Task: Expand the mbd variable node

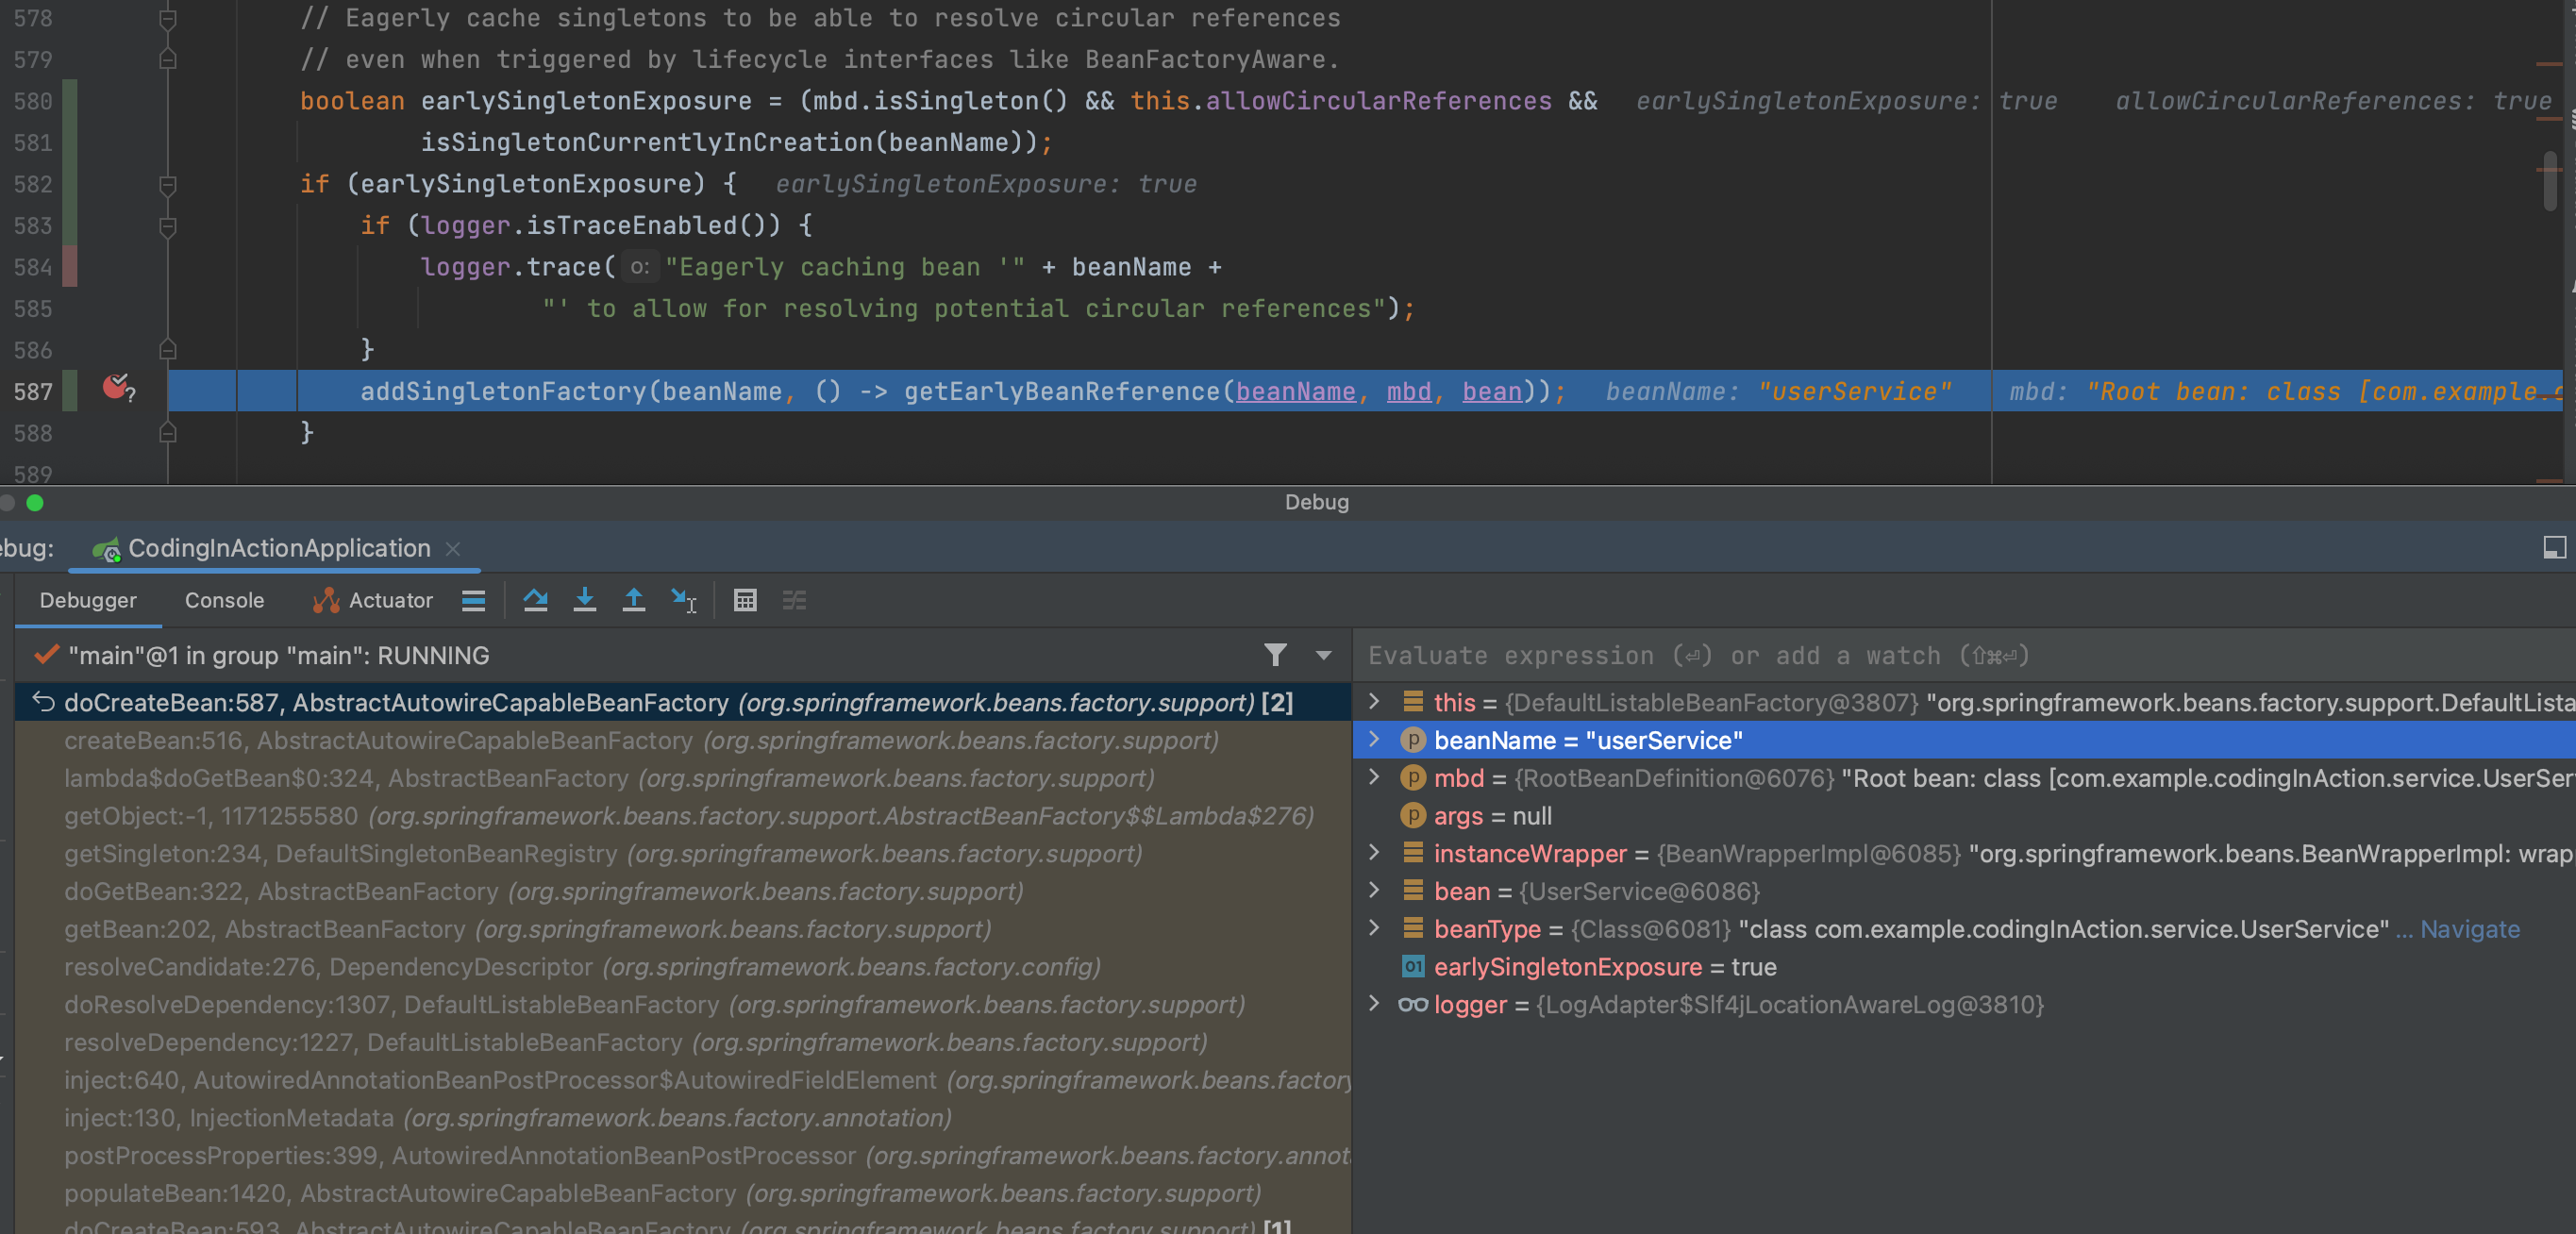Action: coord(1374,777)
